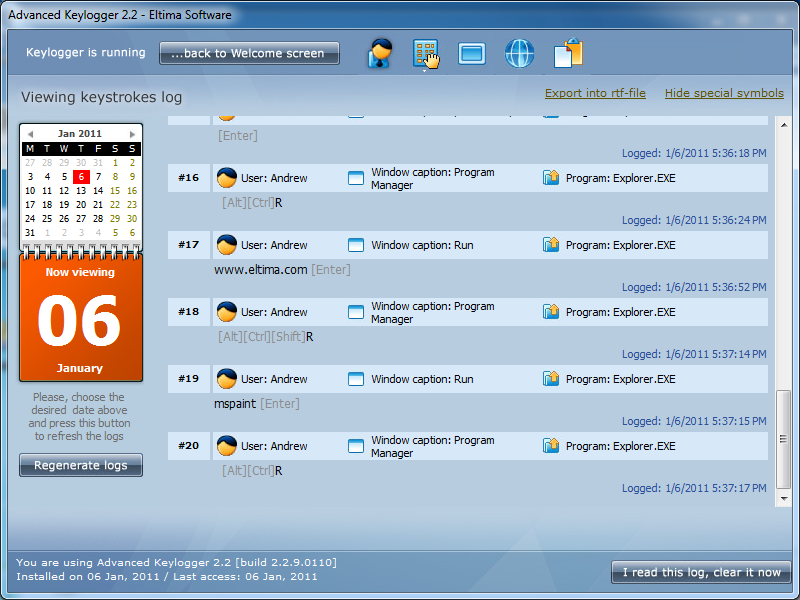Click scrollbar down arrow in log list

[x=784, y=498]
